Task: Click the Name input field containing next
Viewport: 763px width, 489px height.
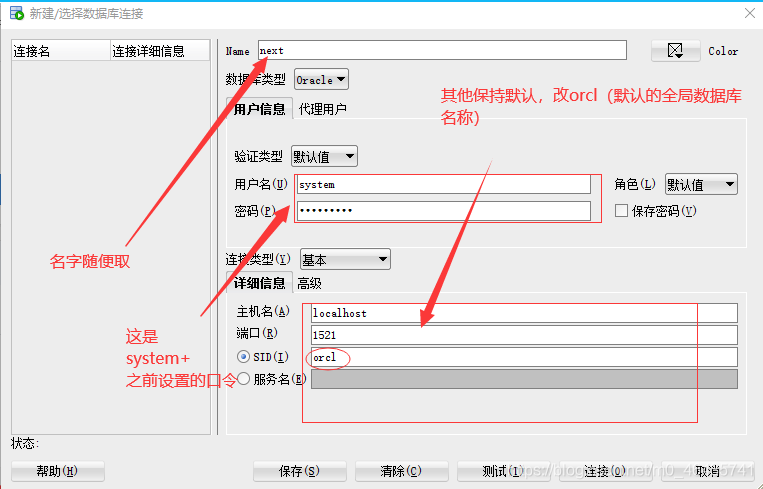Action: click(x=442, y=51)
